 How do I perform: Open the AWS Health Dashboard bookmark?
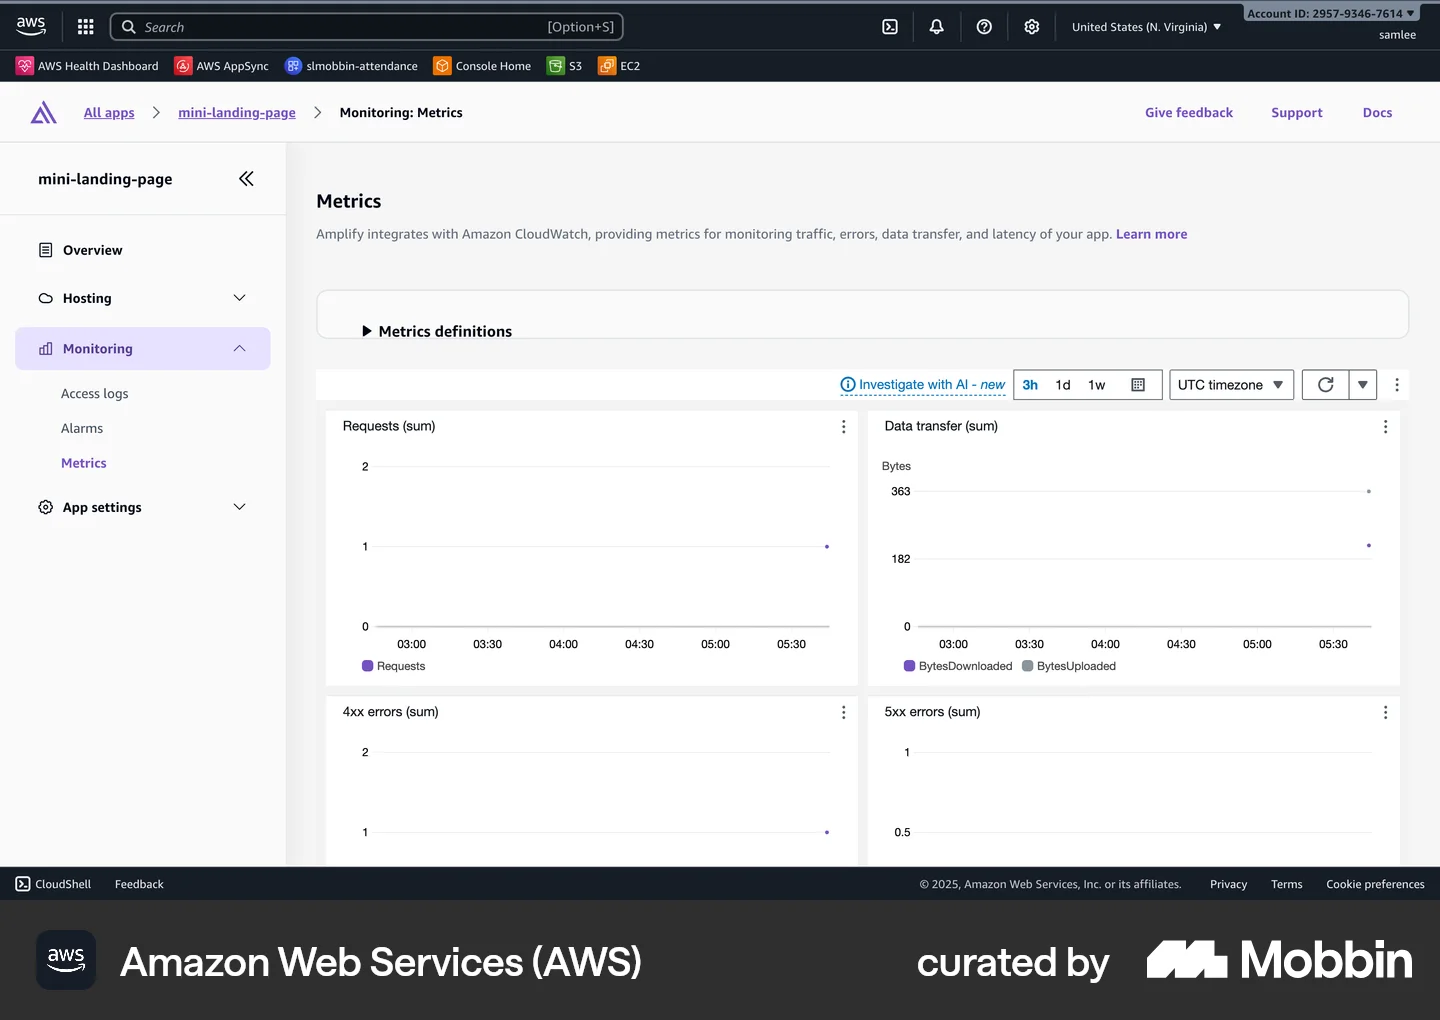pos(87,66)
